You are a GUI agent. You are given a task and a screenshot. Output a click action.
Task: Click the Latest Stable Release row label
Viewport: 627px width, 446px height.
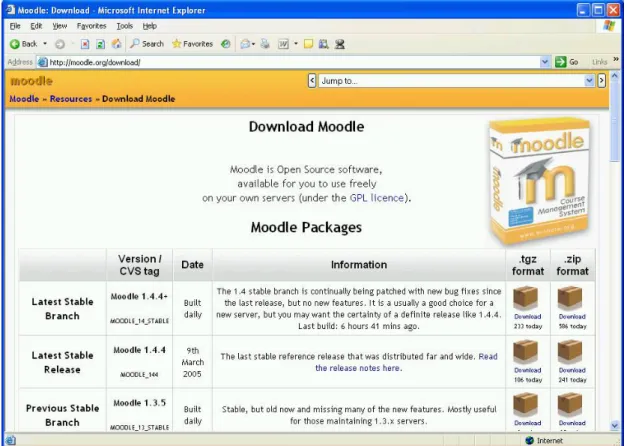[x=62, y=362]
